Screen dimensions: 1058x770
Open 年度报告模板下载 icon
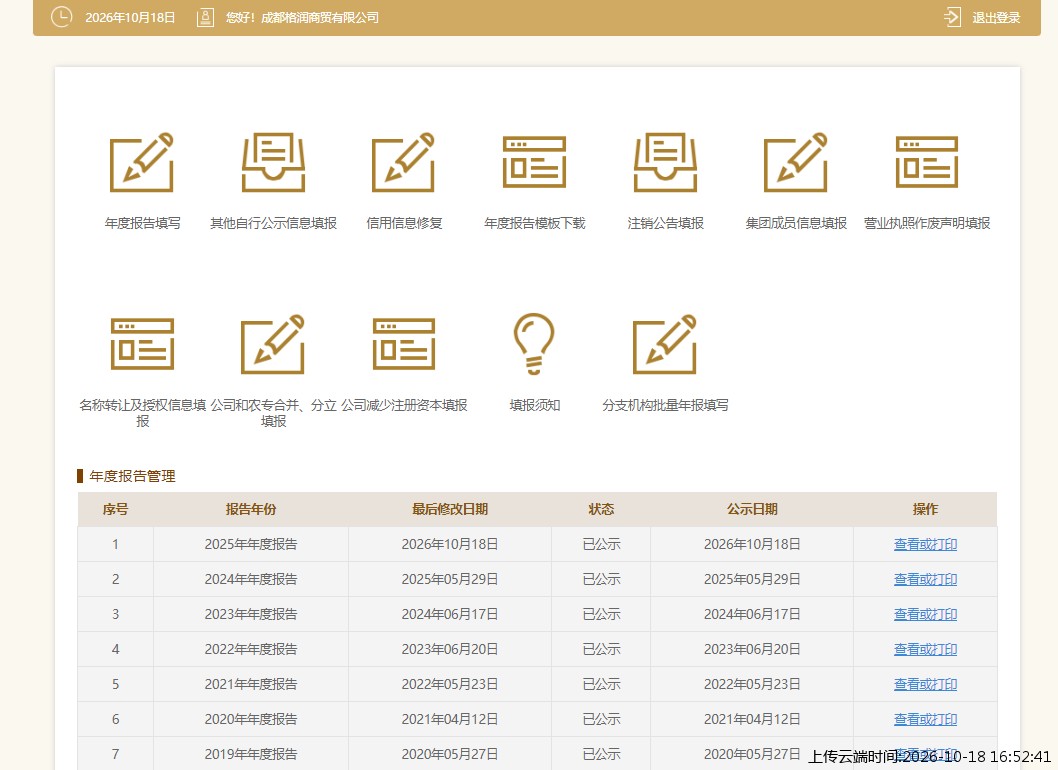coord(534,163)
